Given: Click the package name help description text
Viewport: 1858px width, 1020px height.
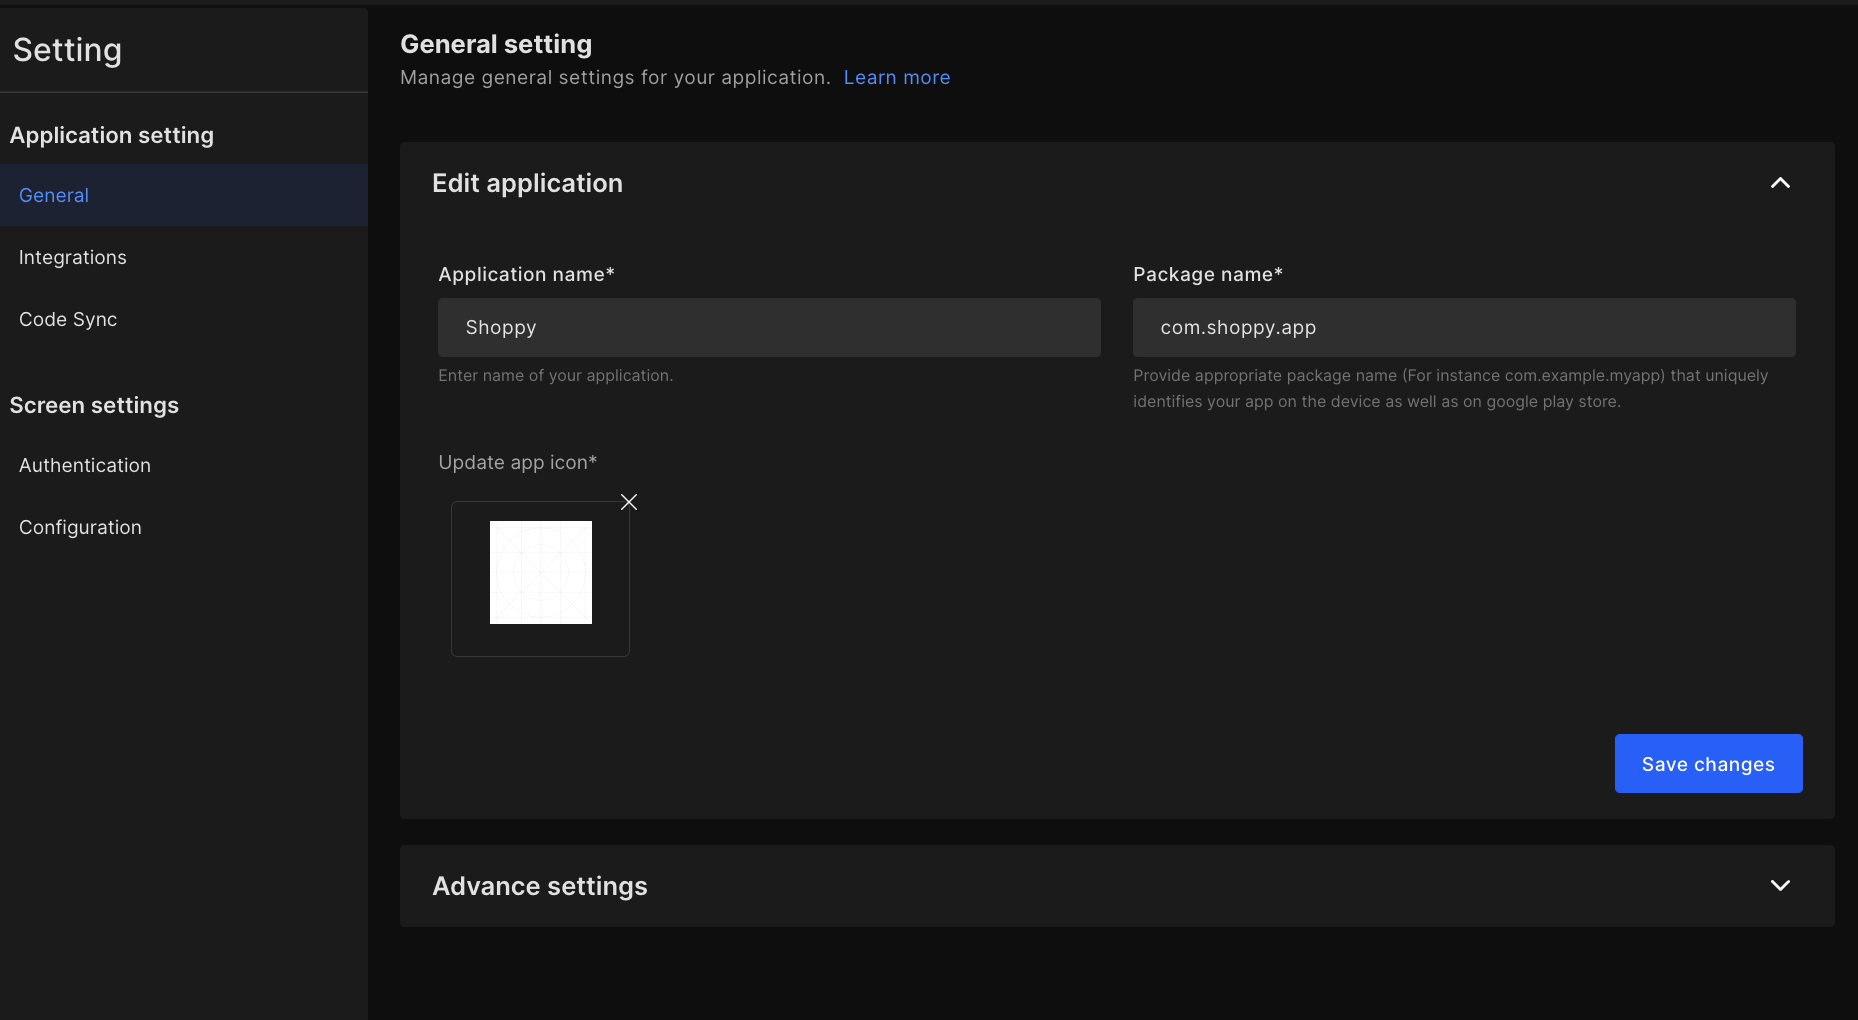Looking at the screenshot, I should pos(1450,388).
